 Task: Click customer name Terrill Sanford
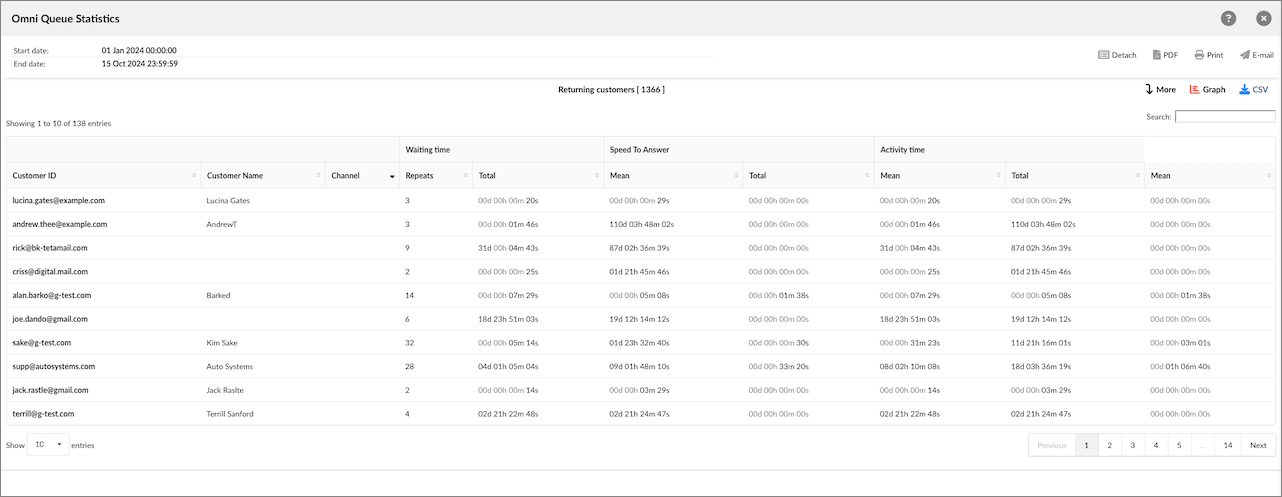232,413
